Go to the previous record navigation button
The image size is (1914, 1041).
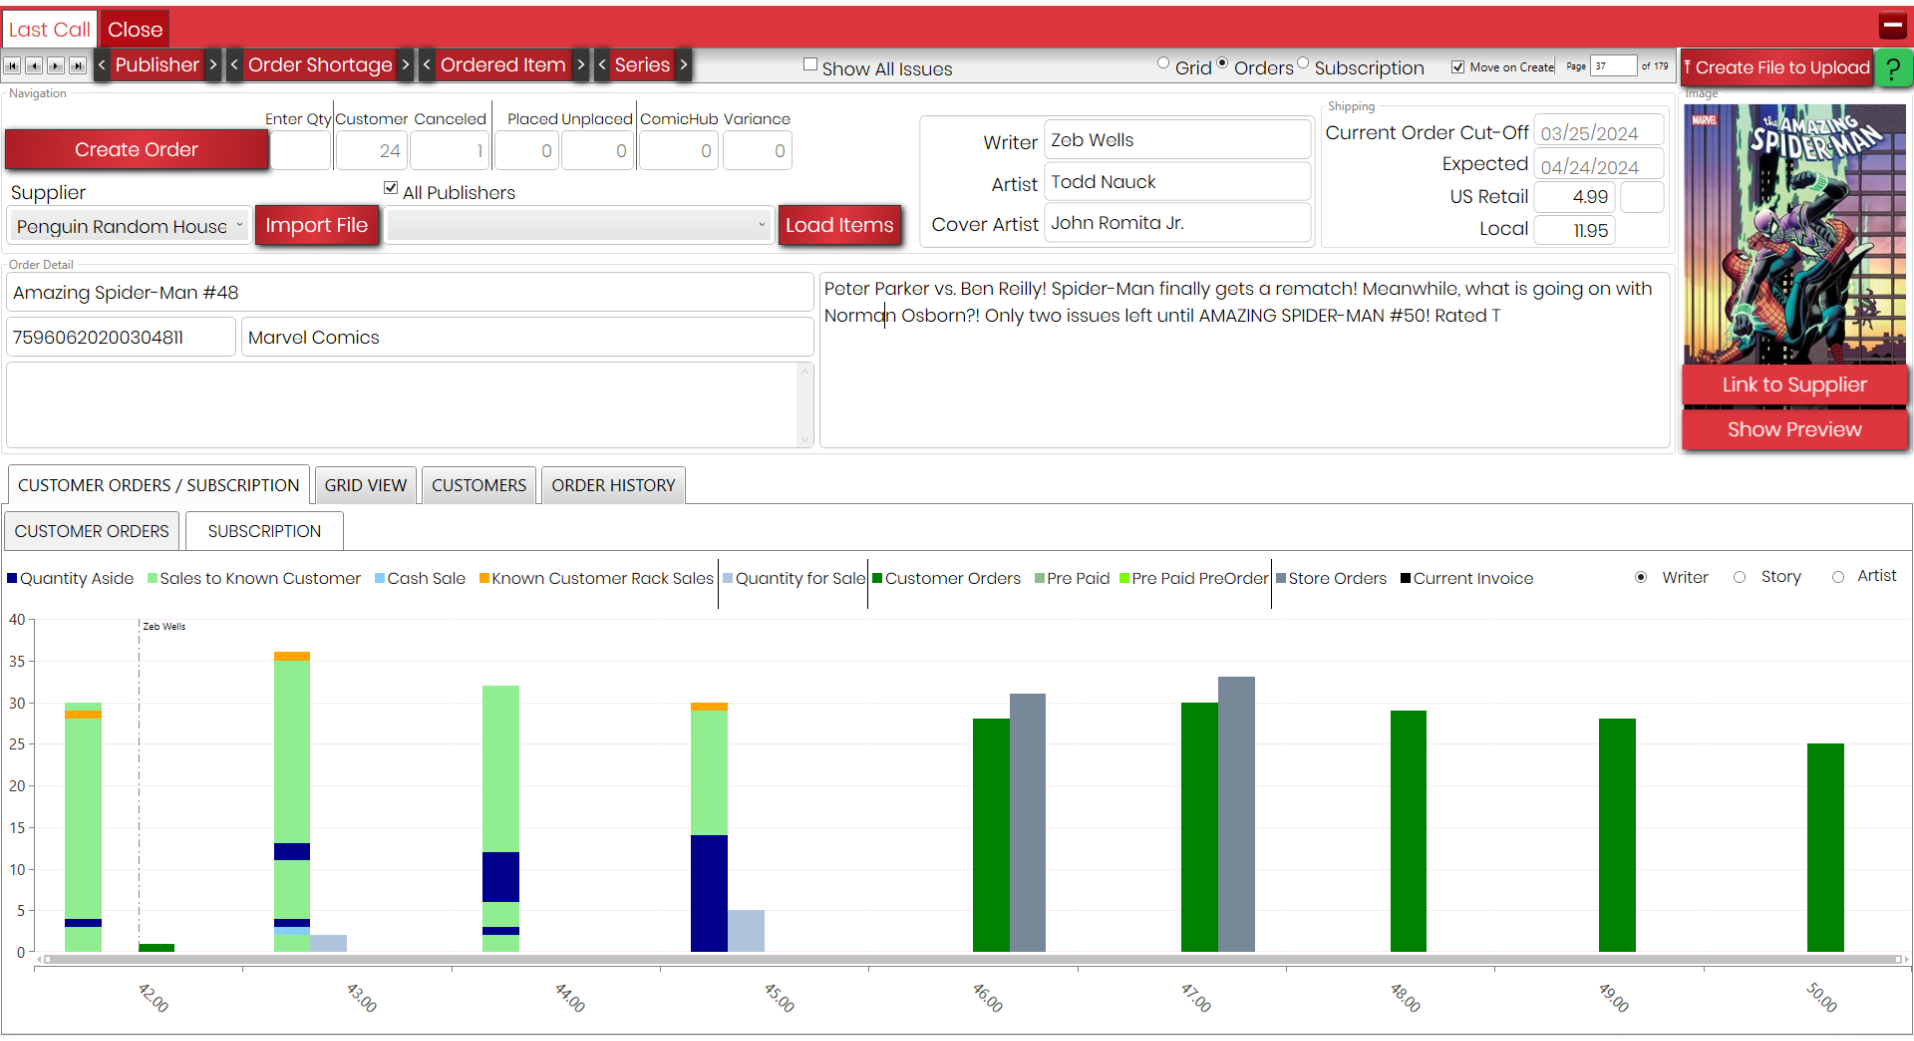point(34,66)
